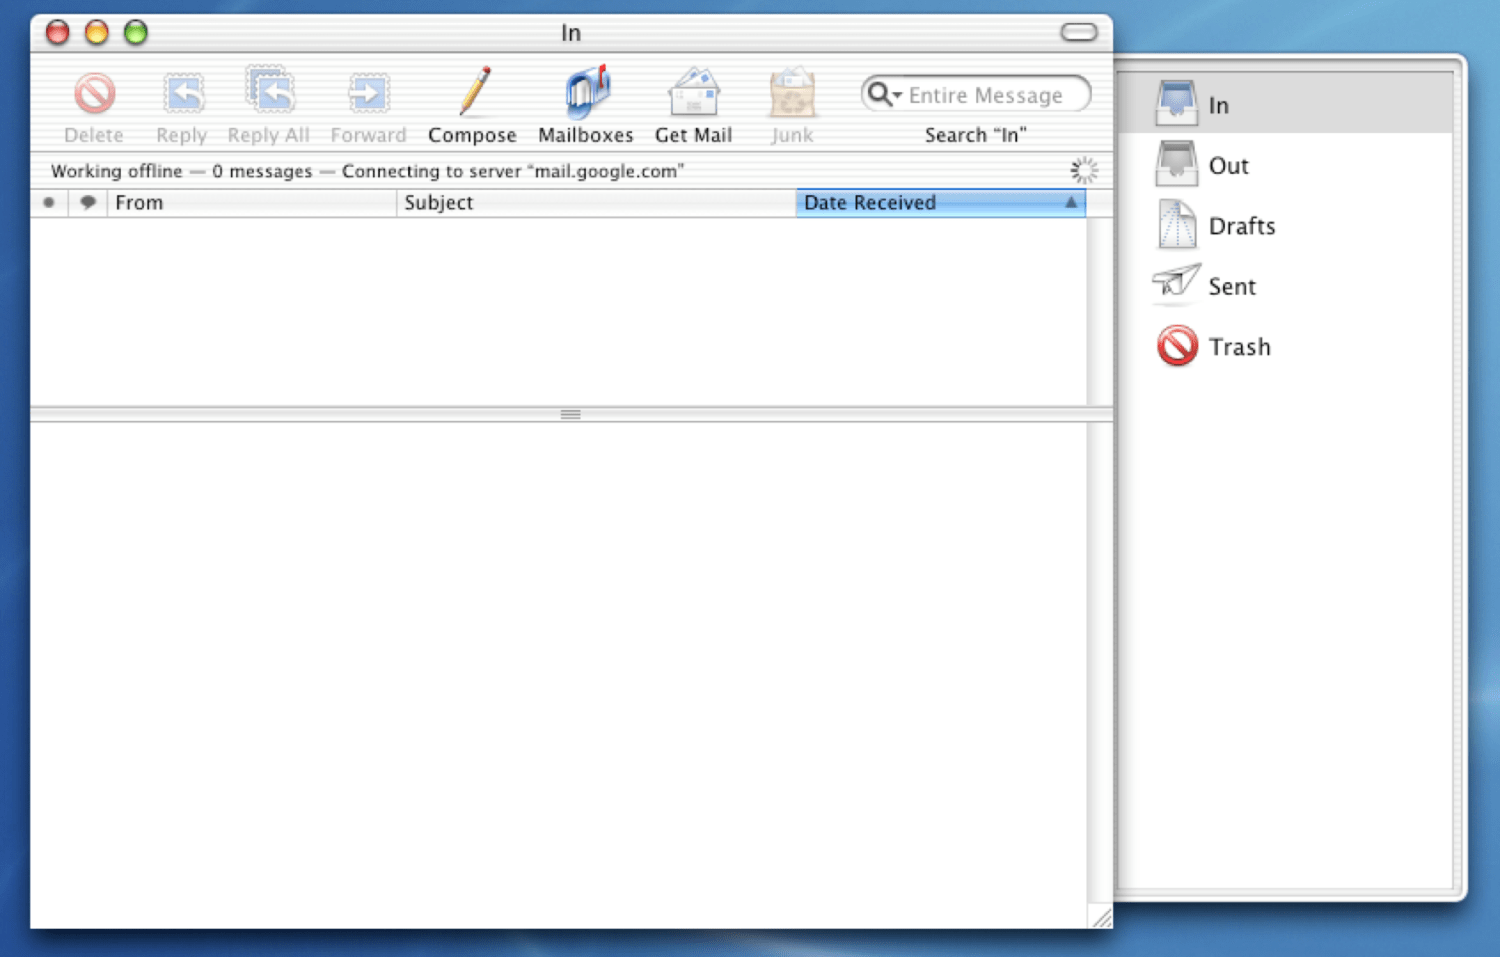The width and height of the screenshot is (1500, 957).
Task: Sort by Date Received column header
Action: pos(941,203)
